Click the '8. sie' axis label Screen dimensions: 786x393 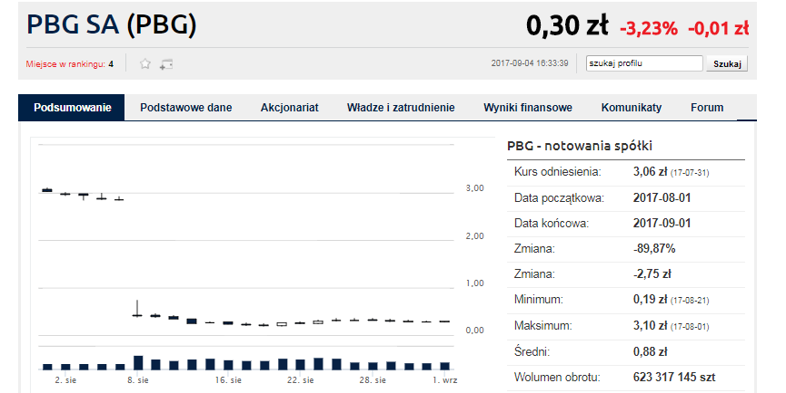[x=137, y=379]
